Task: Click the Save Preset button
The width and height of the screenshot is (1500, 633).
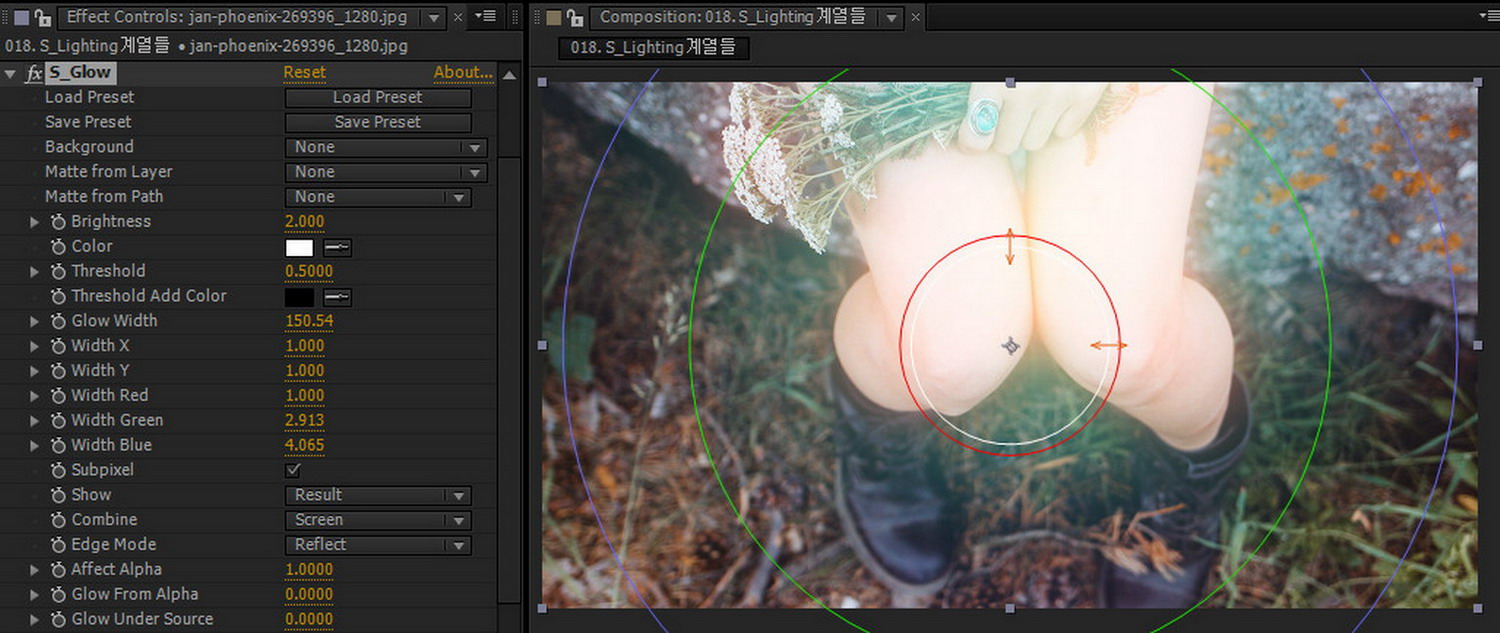Action: point(378,122)
